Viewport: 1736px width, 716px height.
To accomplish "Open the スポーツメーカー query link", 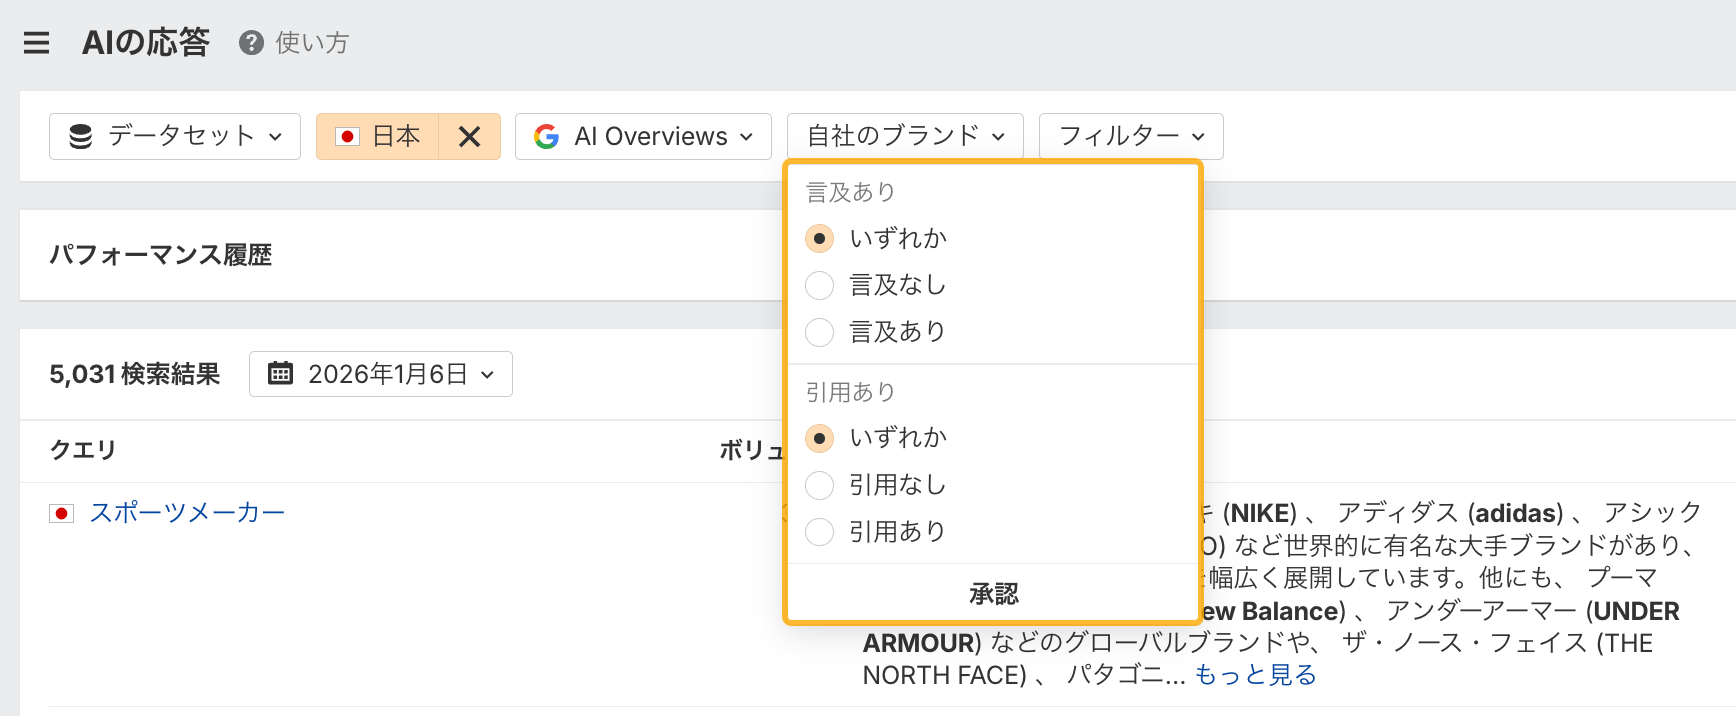I will (187, 513).
